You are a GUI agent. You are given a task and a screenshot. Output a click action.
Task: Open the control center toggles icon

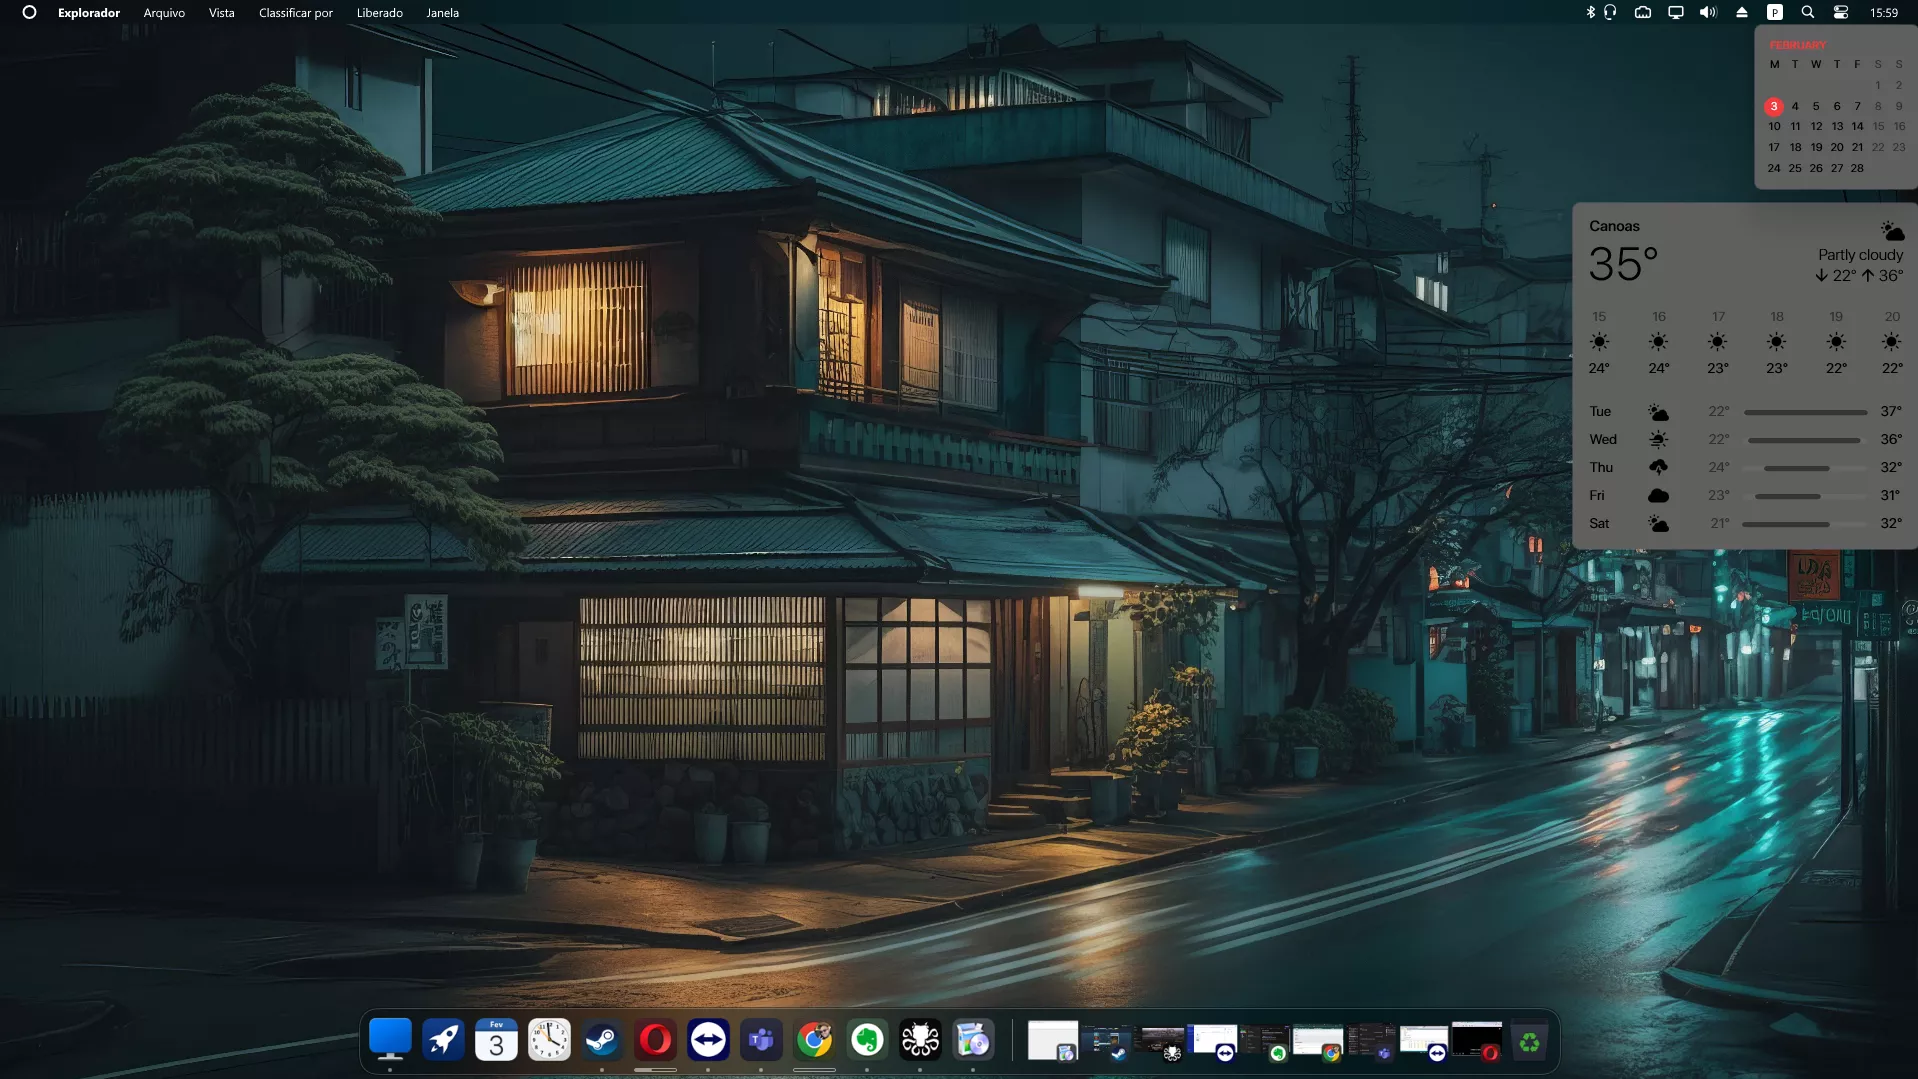point(1841,12)
